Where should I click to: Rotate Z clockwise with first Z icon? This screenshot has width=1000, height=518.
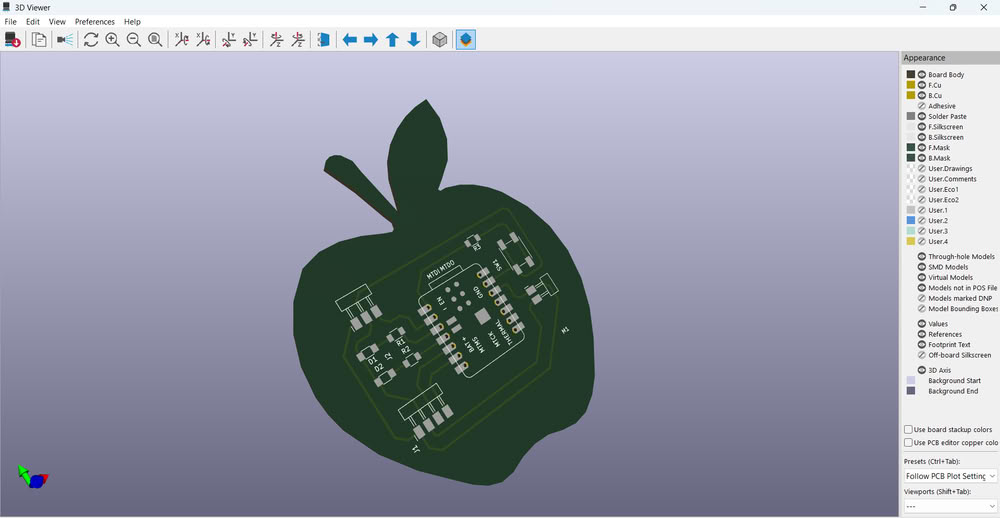[x=276, y=40]
